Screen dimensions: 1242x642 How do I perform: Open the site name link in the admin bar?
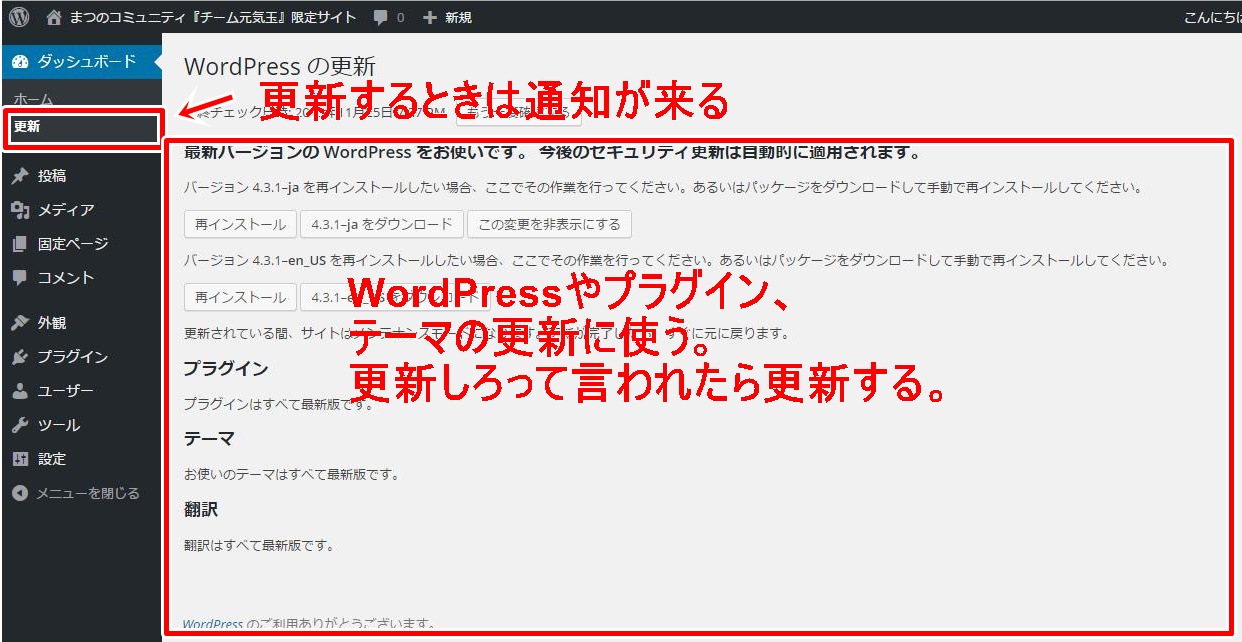click(x=213, y=18)
